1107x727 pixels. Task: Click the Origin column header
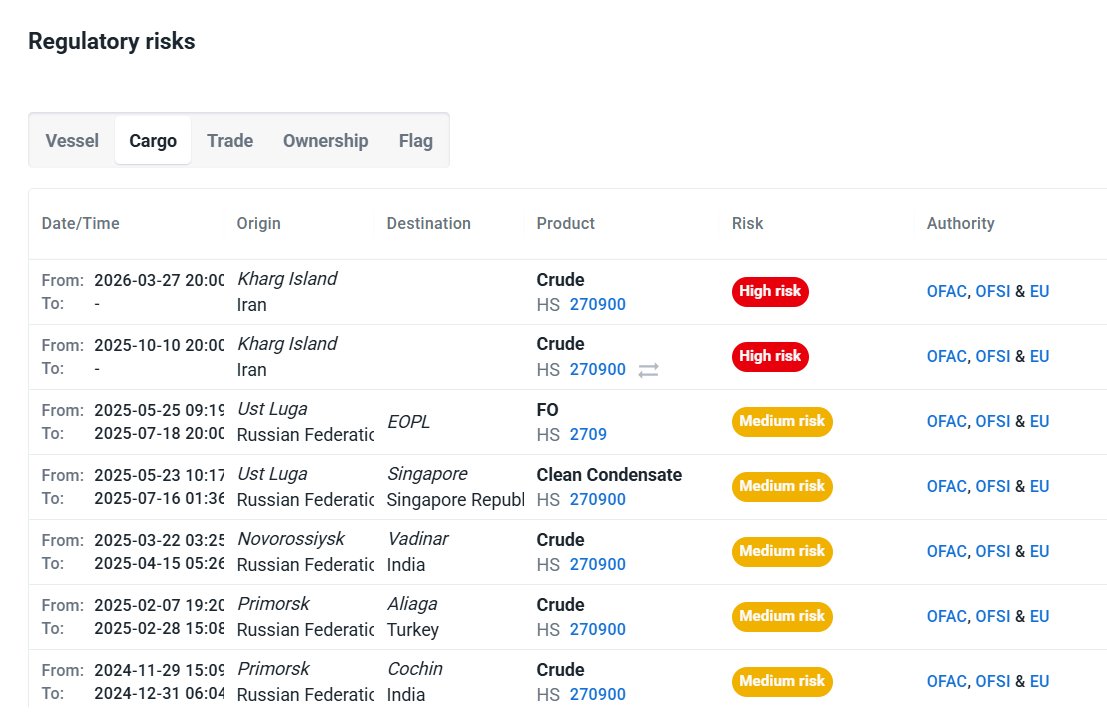(258, 223)
